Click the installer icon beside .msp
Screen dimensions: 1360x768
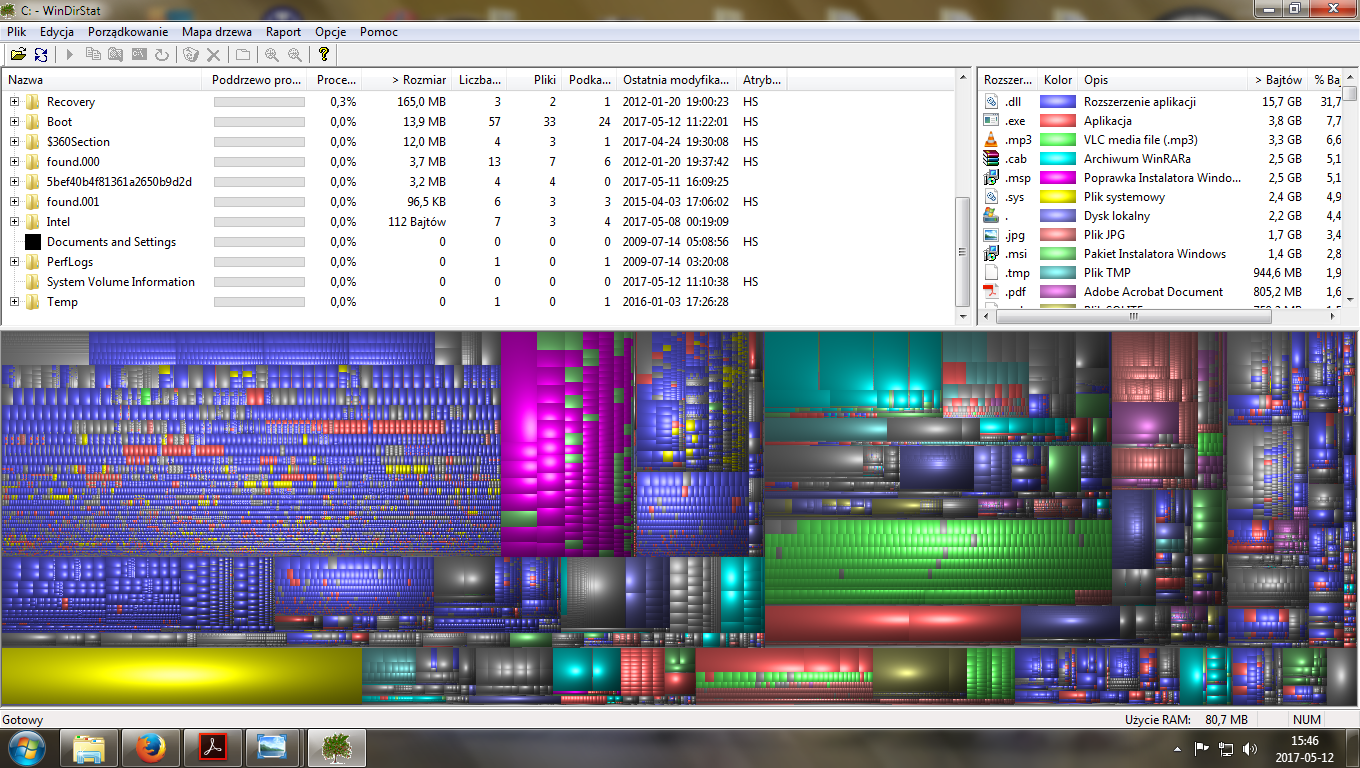[x=991, y=178]
